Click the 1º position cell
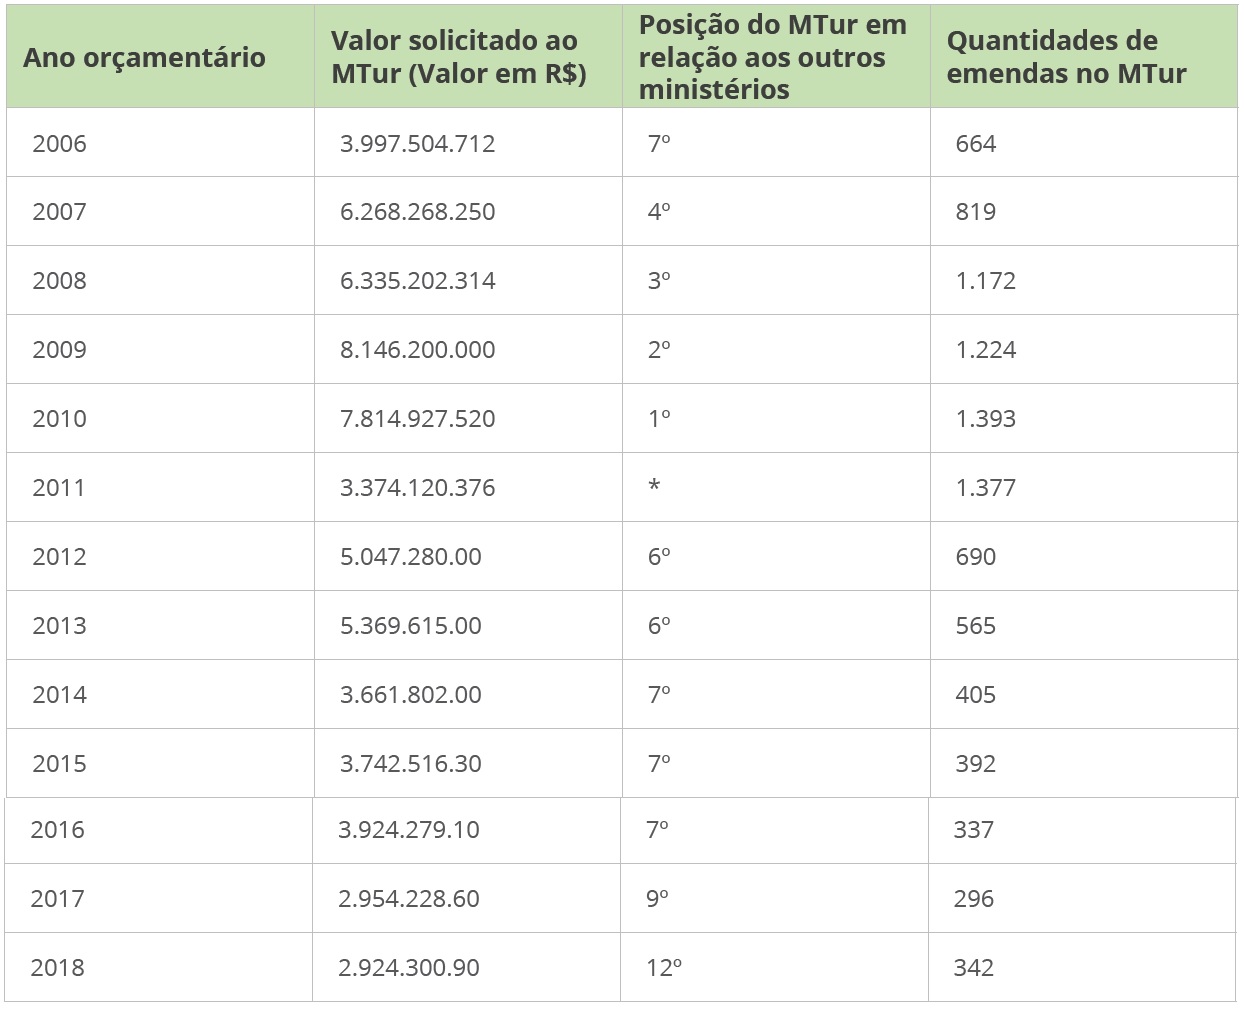This screenshot has height=1032, width=1244. [x=658, y=419]
